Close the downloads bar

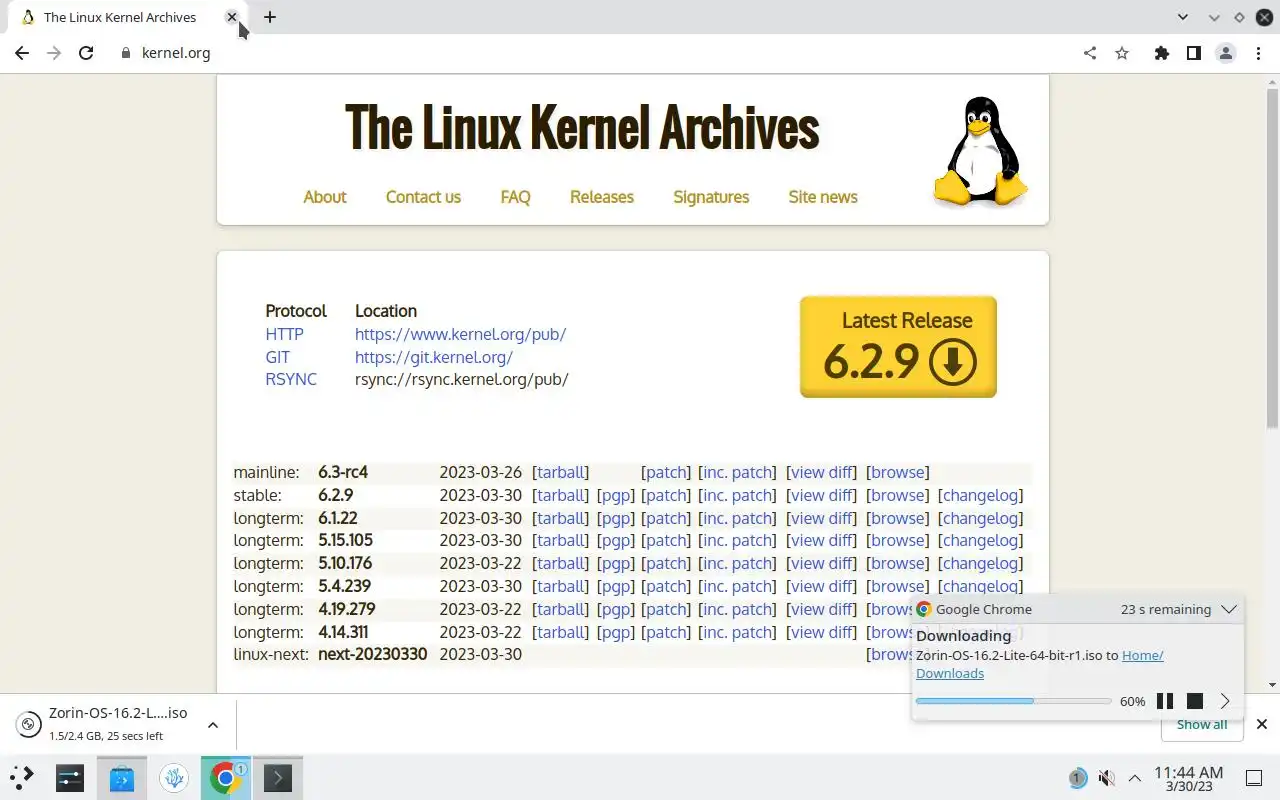[1262, 724]
